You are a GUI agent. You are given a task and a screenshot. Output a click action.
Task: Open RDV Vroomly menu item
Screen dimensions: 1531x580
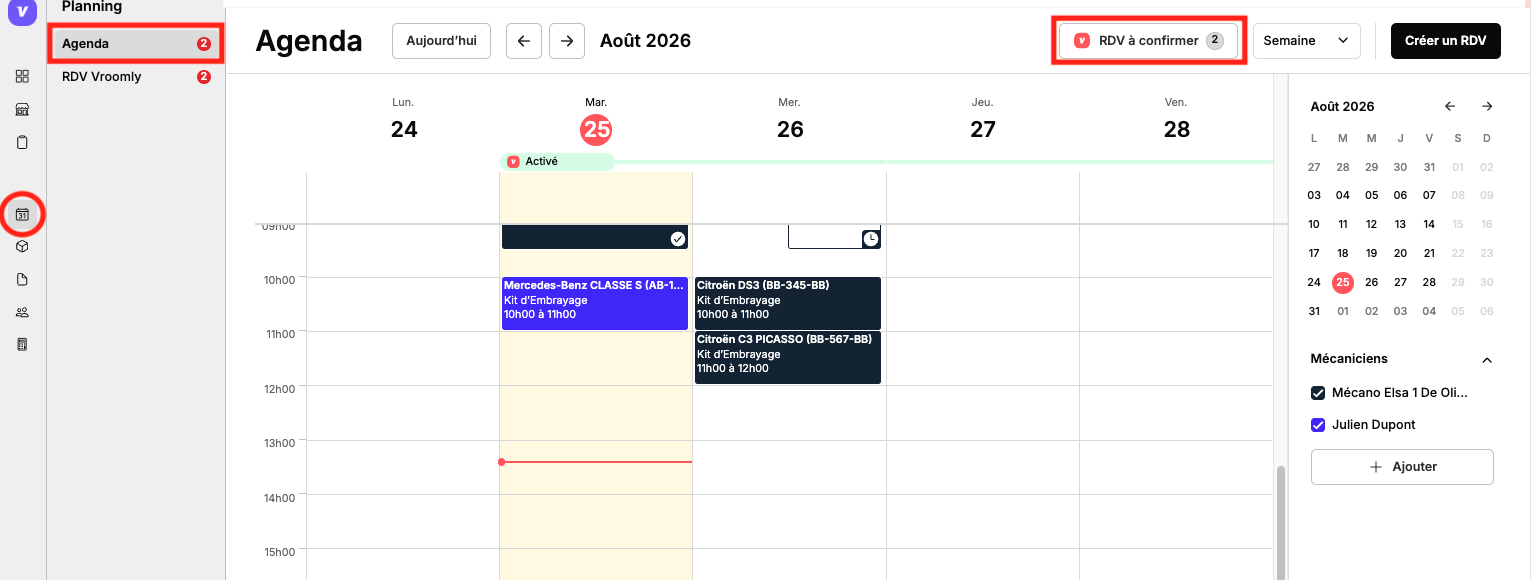(x=134, y=76)
